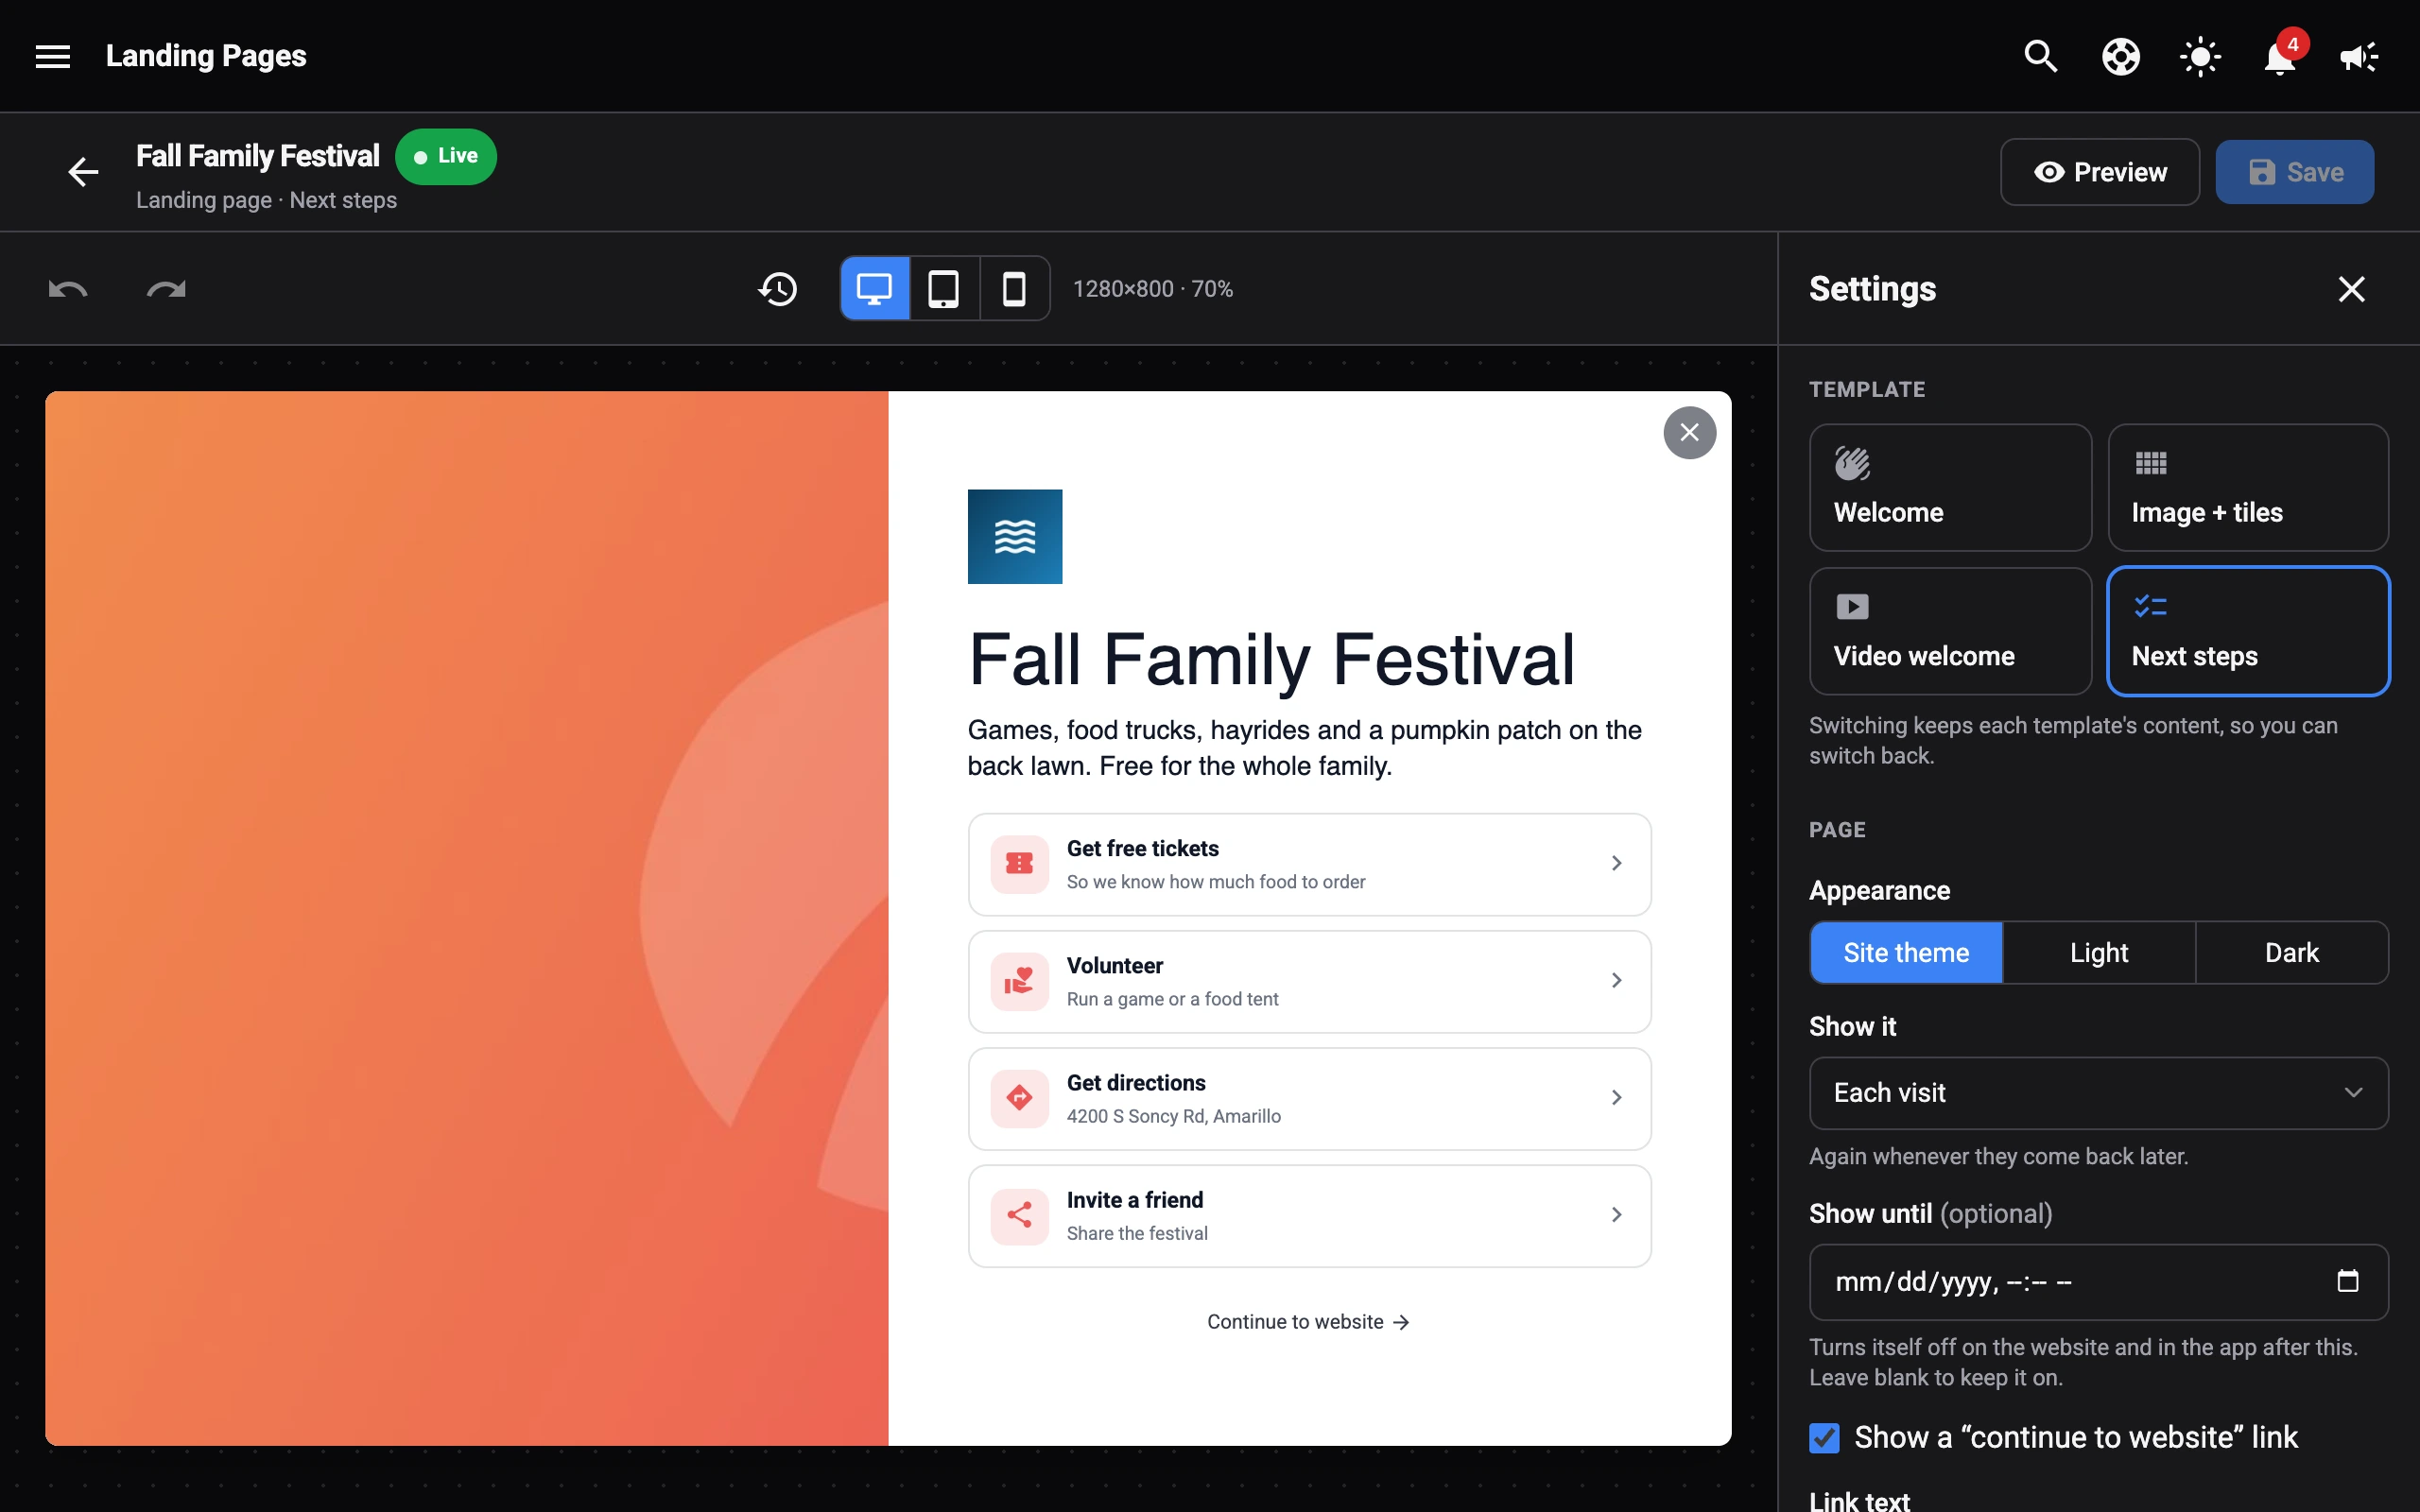Viewport: 2420px width, 1512px height.
Task: Click chevron on Get free tickets row
Action: tap(1616, 863)
